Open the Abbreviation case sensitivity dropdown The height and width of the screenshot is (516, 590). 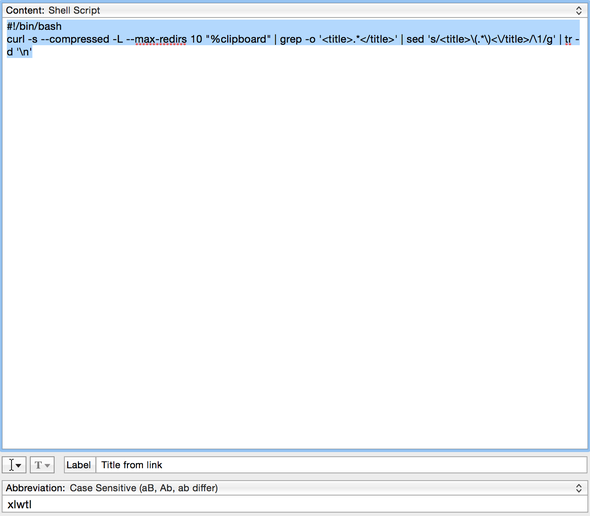click(x=294, y=488)
